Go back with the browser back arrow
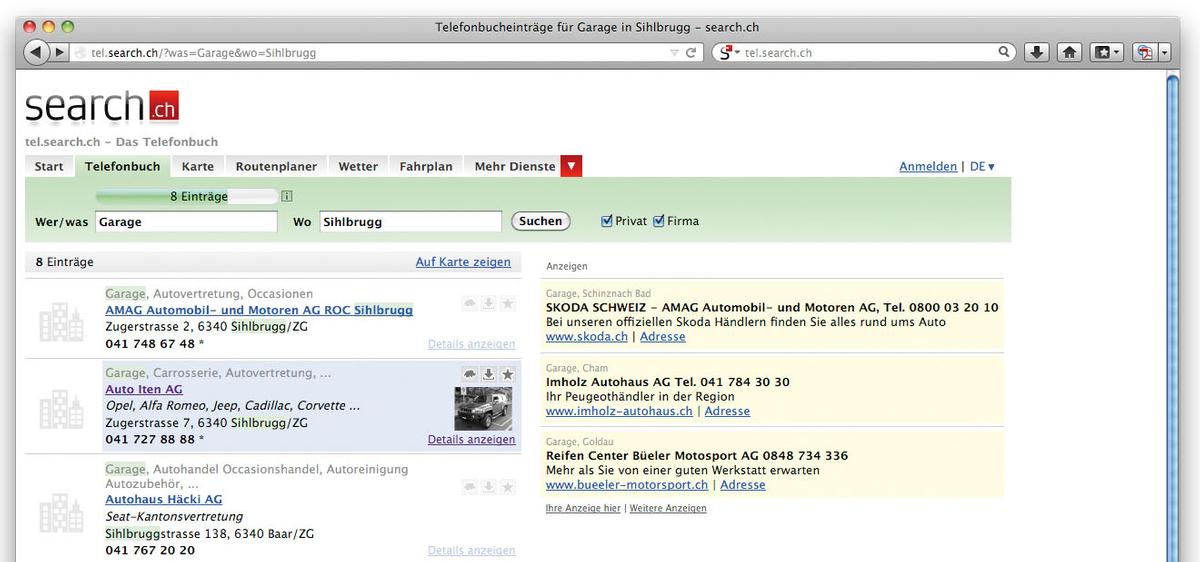The width and height of the screenshot is (1200, 562). click(36, 52)
